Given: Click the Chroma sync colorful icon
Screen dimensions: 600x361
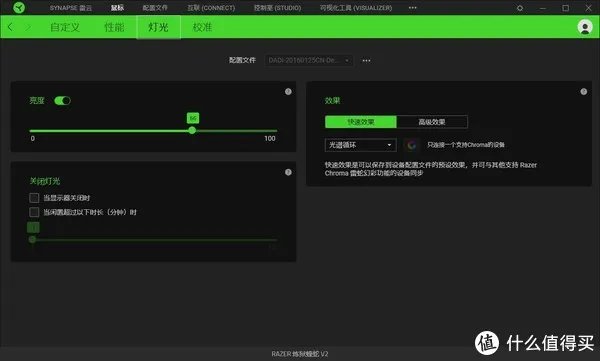Looking at the screenshot, I should [412, 145].
